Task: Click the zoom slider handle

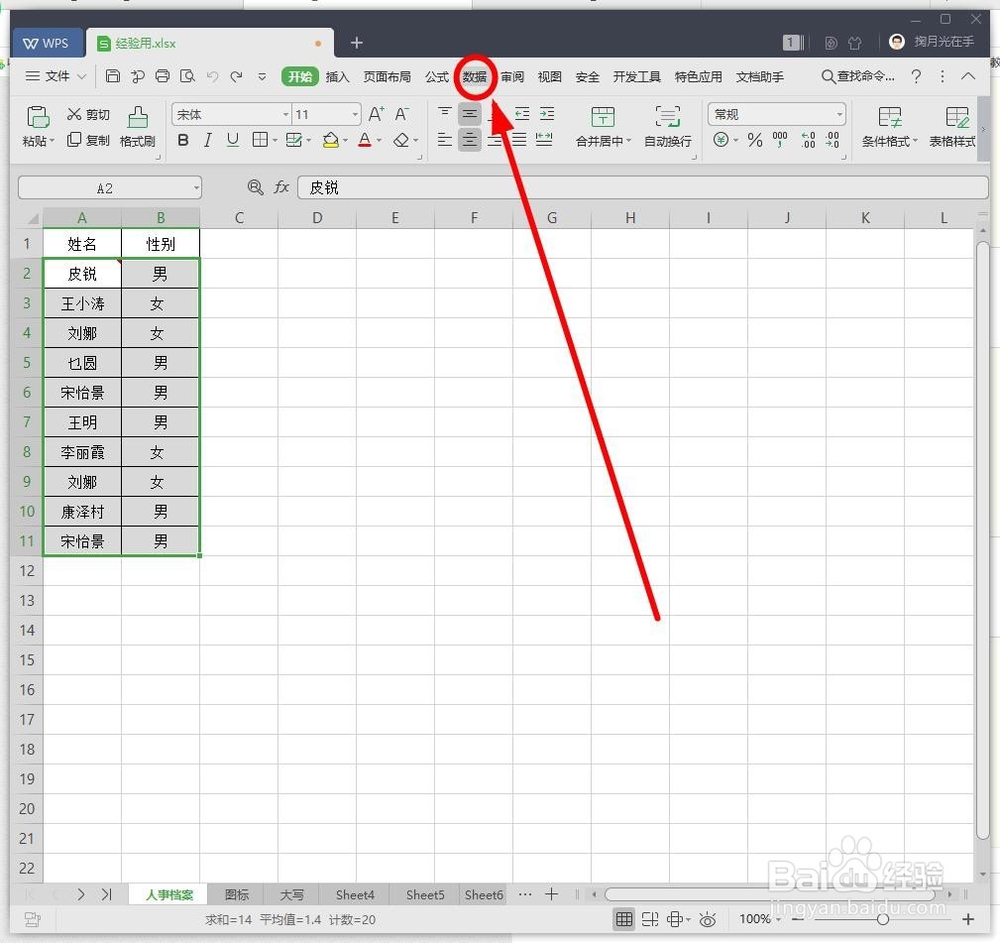Action: pos(883,919)
